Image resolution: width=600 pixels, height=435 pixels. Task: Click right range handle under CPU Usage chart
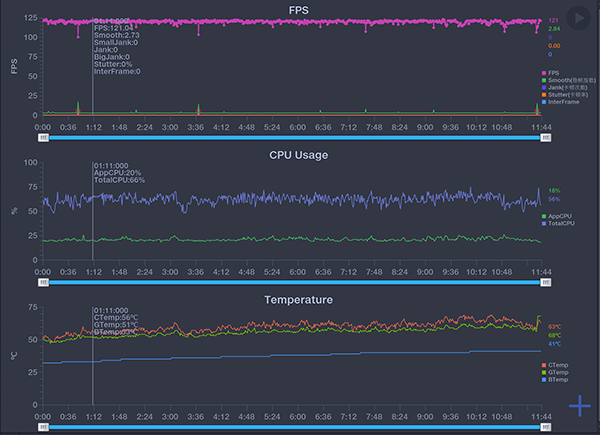pyautogui.click(x=545, y=282)
